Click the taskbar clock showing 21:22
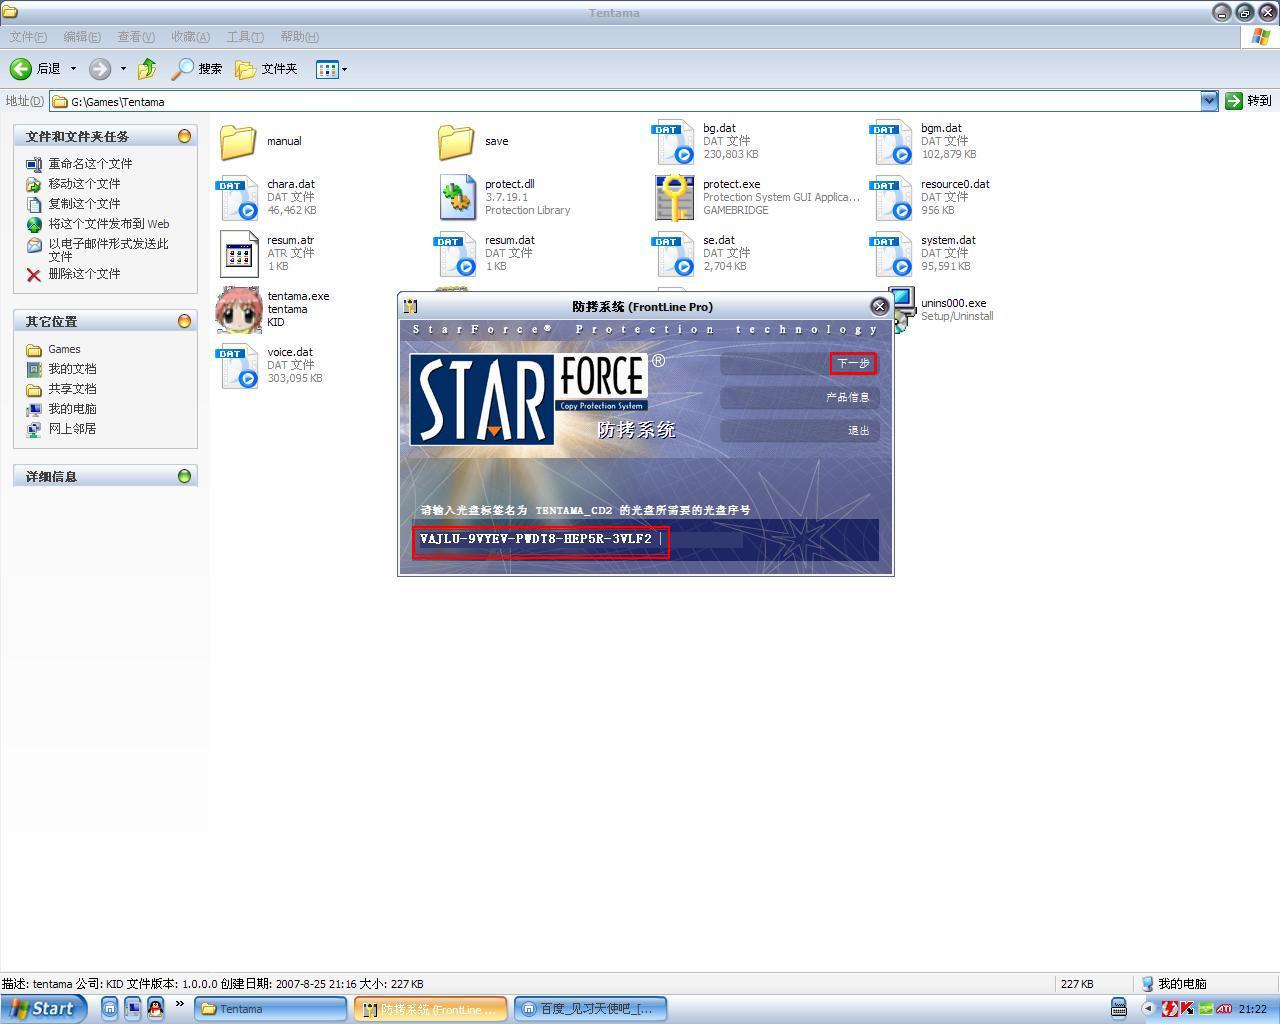 coord(1253,1009)
